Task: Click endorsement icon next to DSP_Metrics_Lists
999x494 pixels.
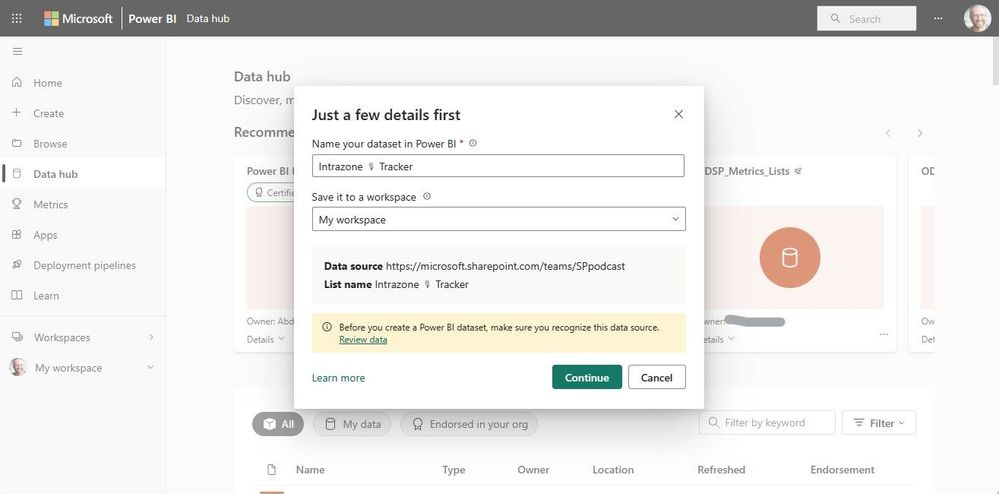Action: 798,171
